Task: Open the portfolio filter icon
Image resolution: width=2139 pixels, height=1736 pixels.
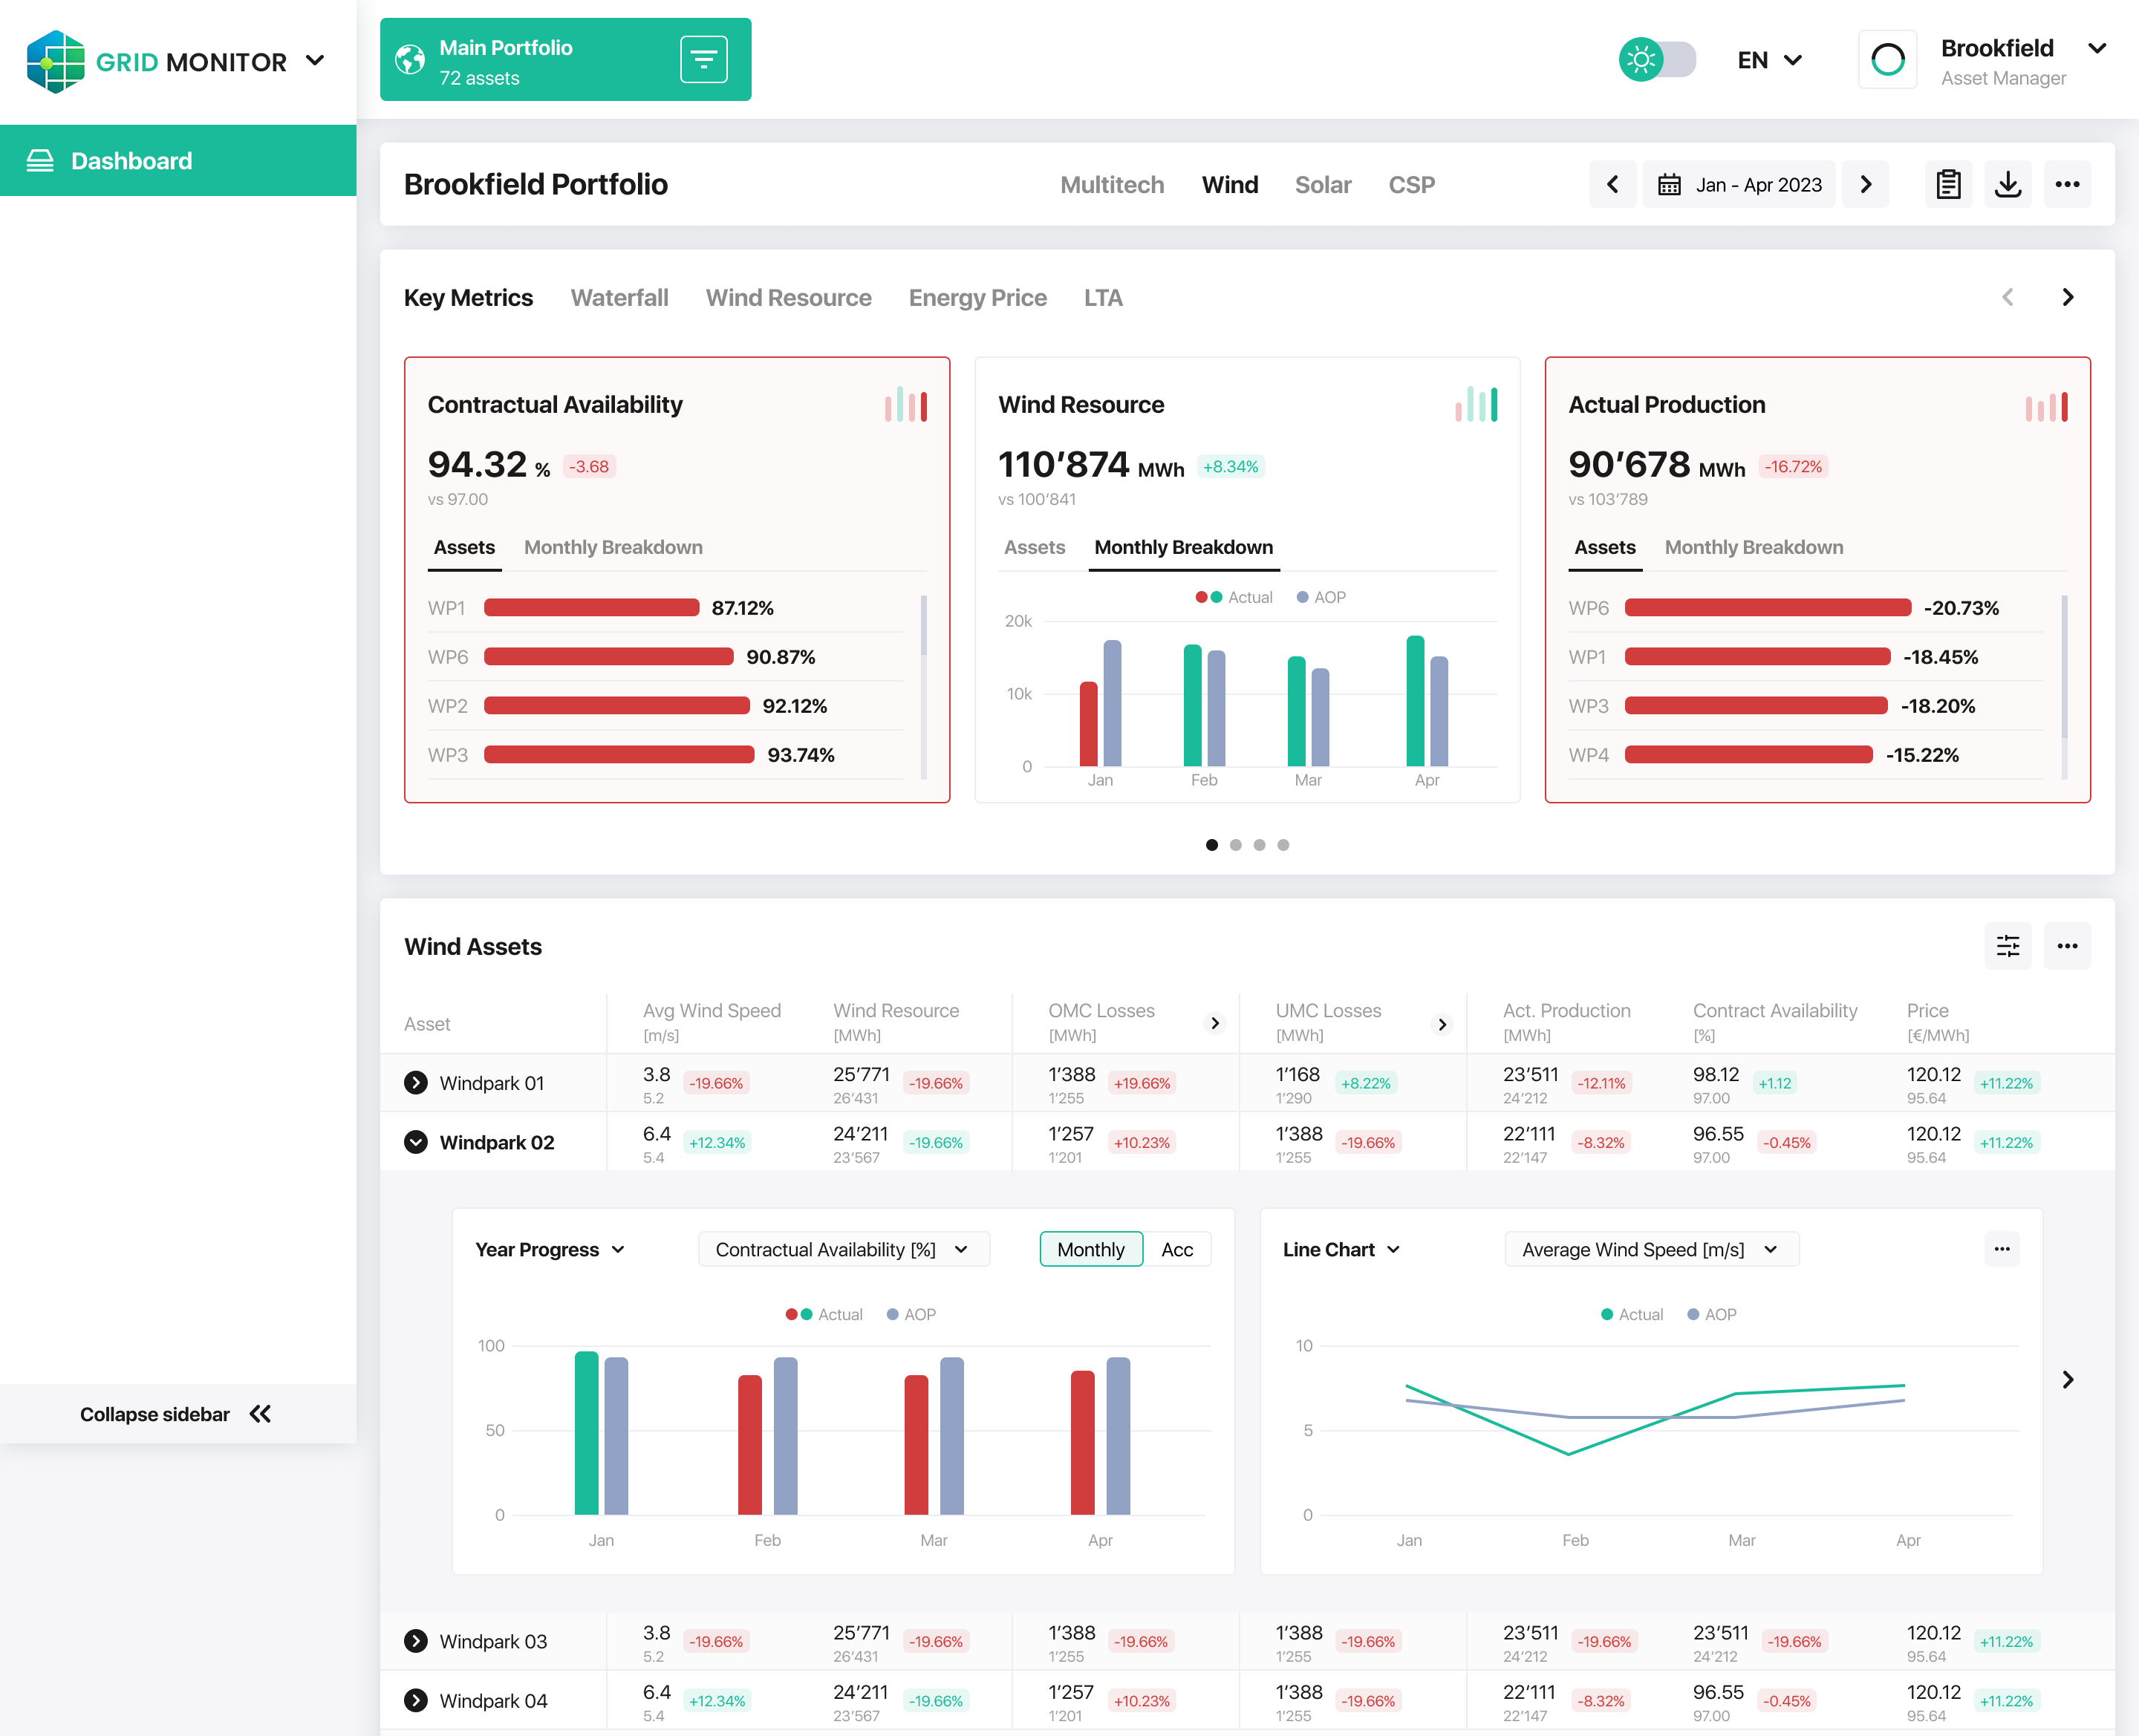Action: (703, 60)
